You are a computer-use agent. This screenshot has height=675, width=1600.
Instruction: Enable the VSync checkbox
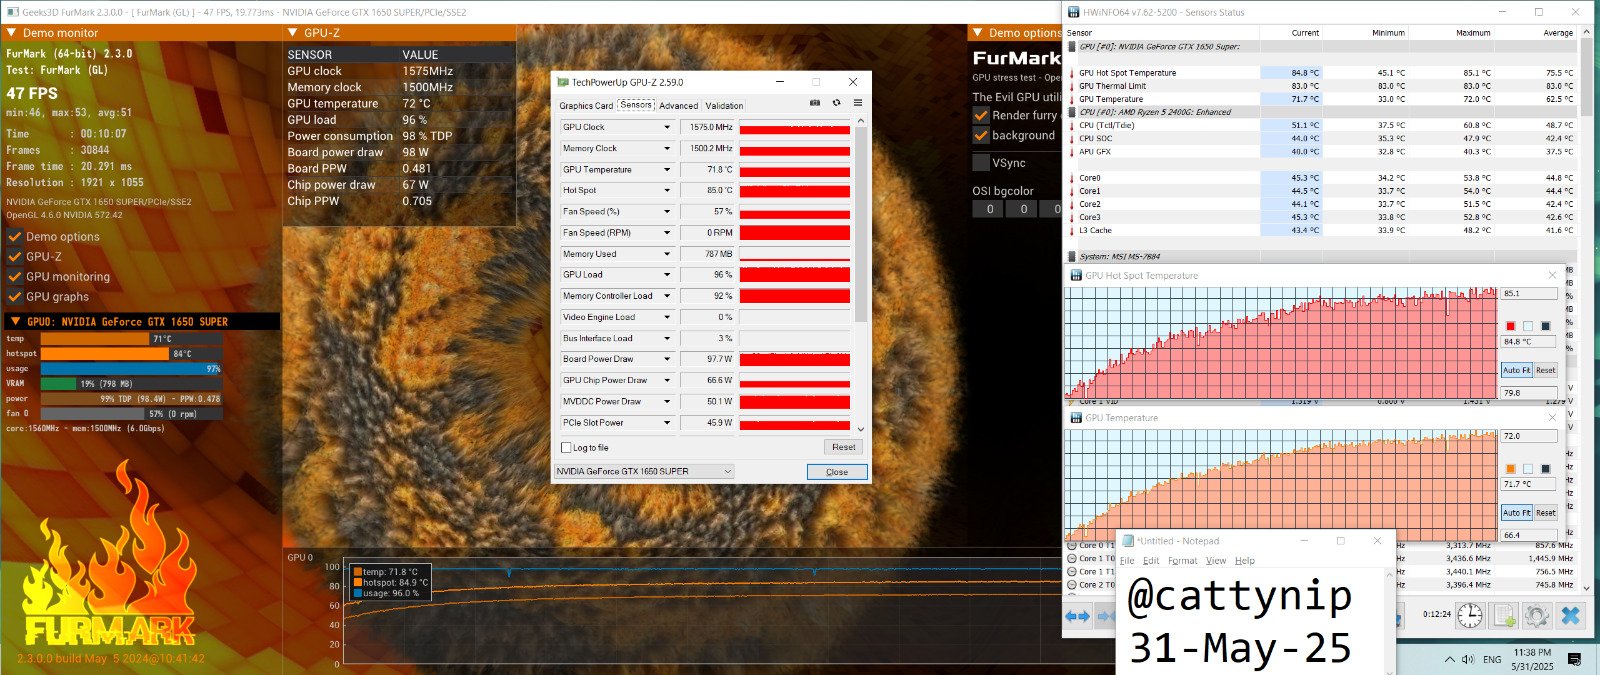(981, 163)
